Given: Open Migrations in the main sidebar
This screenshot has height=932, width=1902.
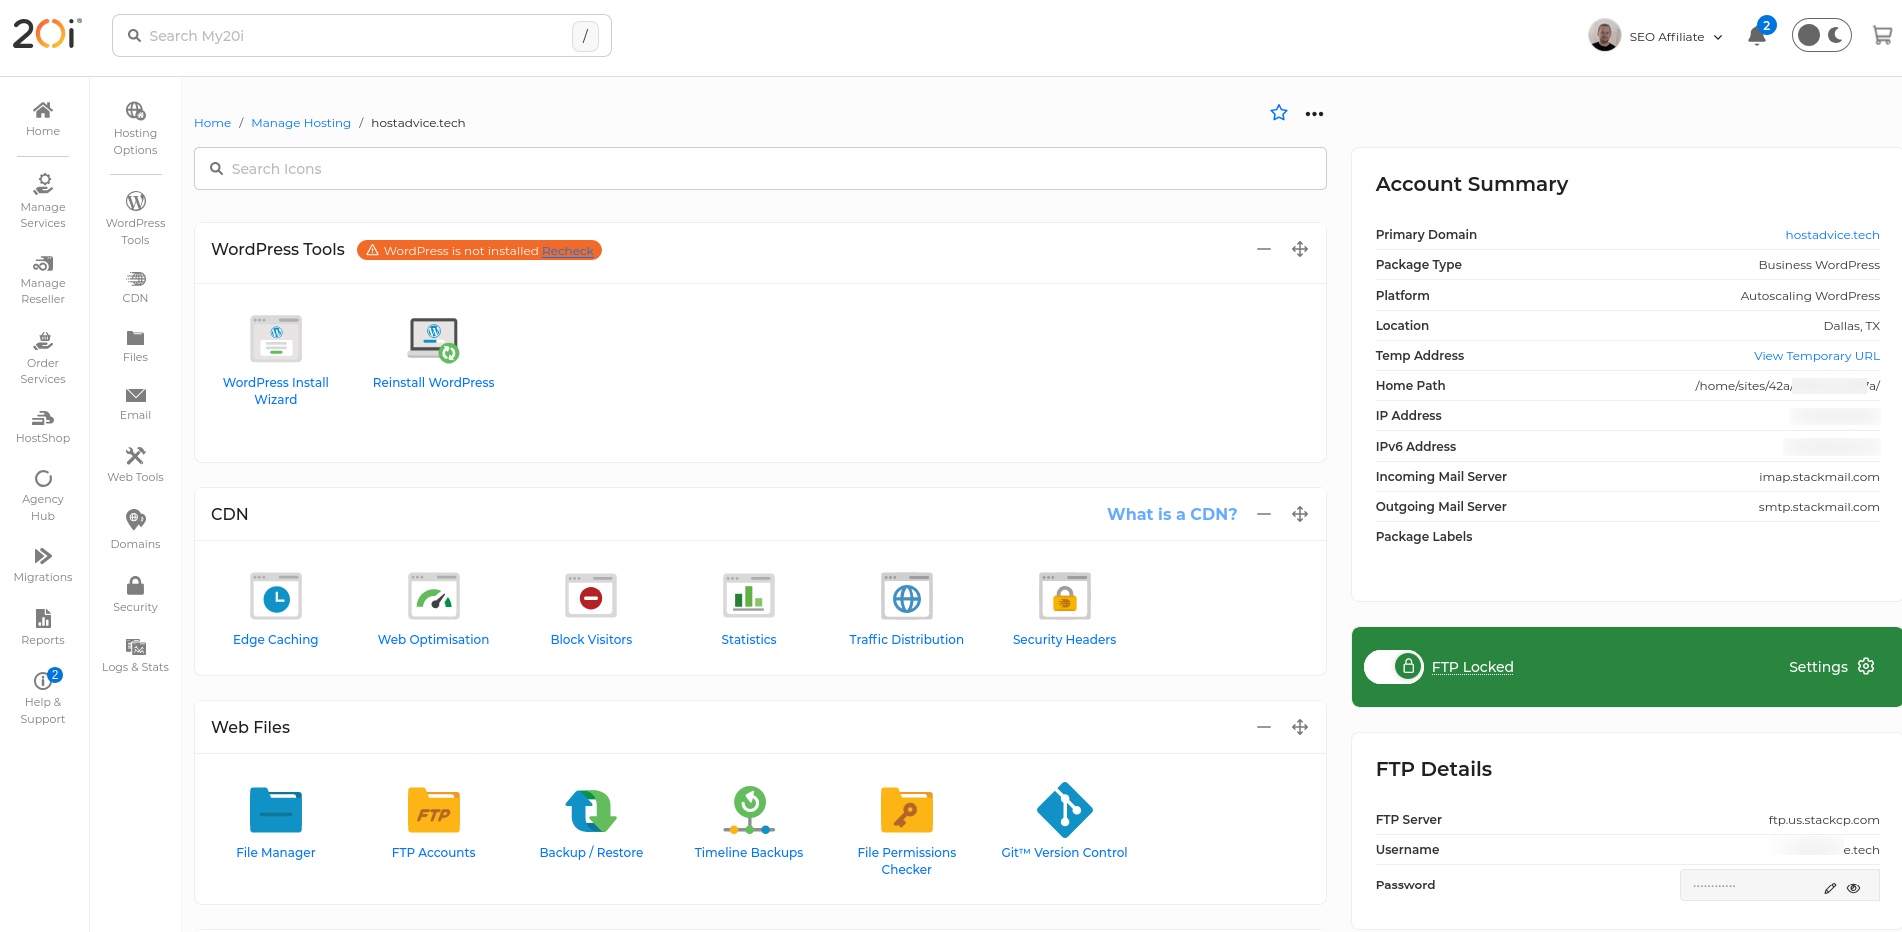Looking at the screenshot, I should tap(43, 564).
